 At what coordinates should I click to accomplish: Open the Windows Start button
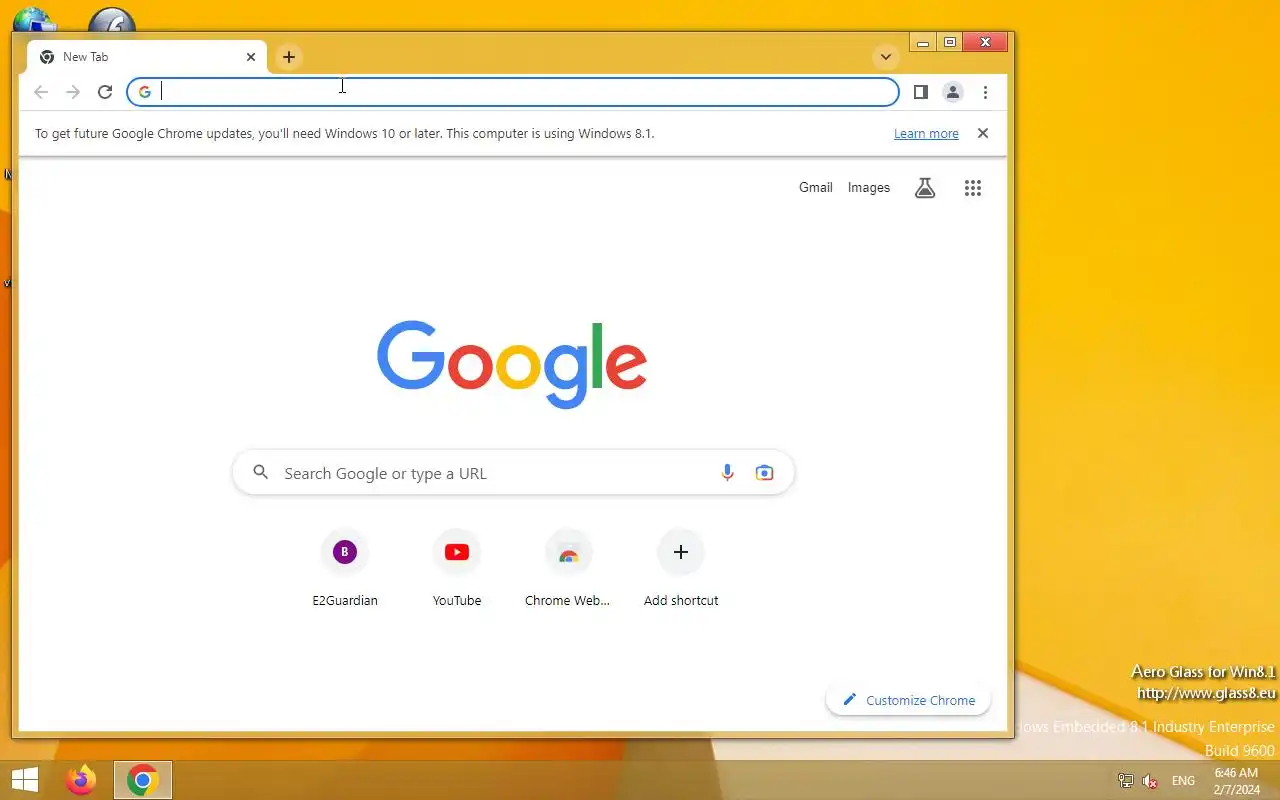[24, 780]
